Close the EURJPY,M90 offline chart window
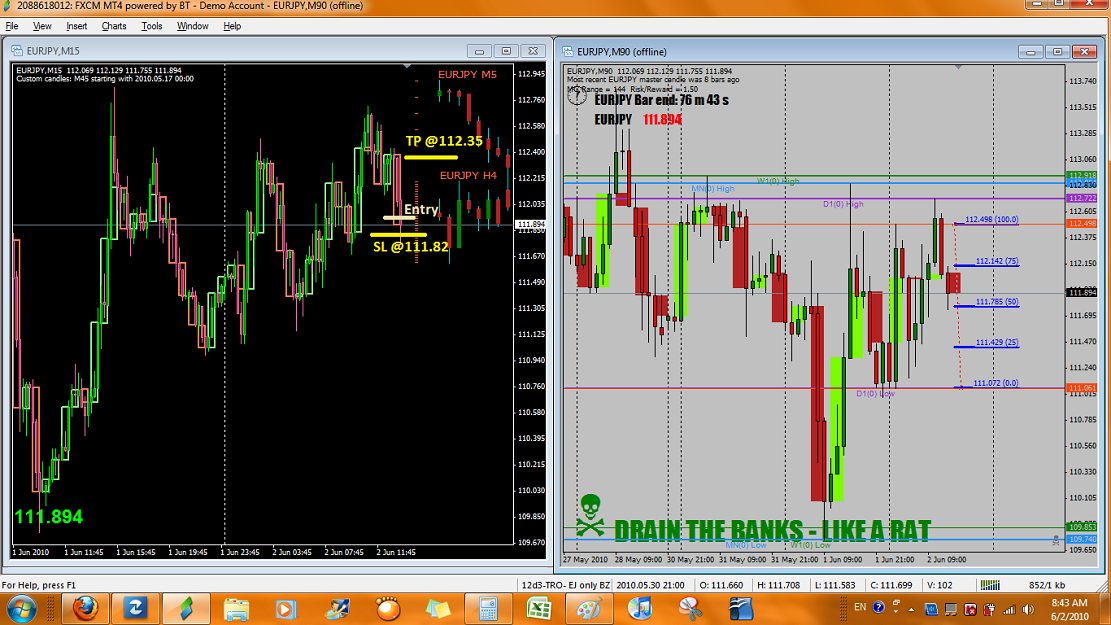The width and height of the screenshot is (1111, 625). tap(1084, 52)
